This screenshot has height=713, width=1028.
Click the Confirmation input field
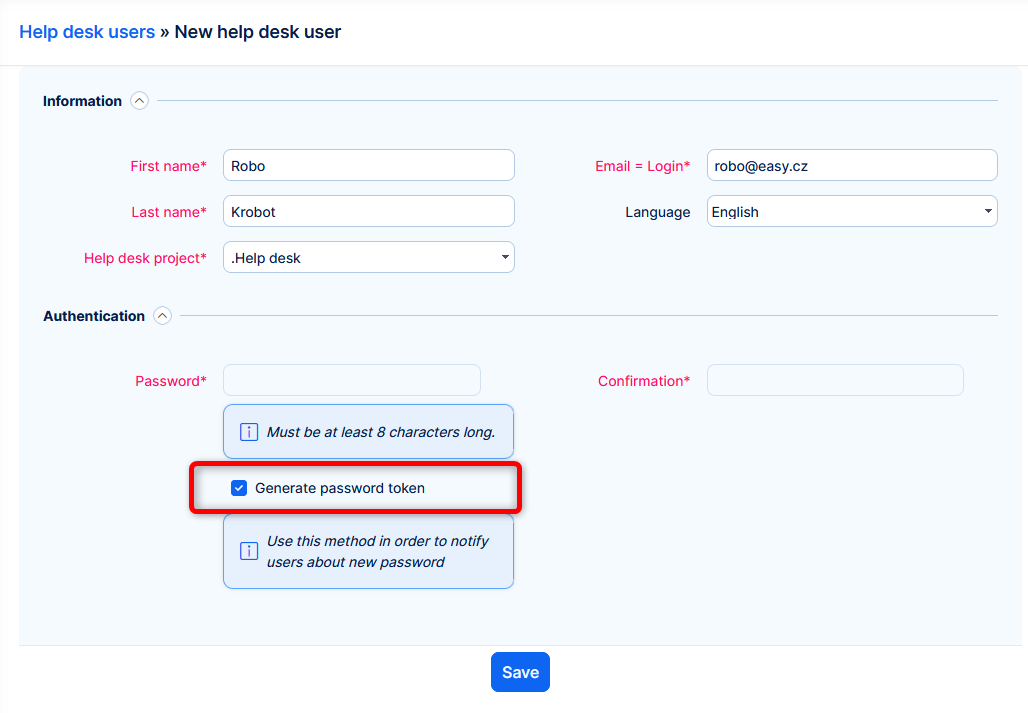point(835,381)
